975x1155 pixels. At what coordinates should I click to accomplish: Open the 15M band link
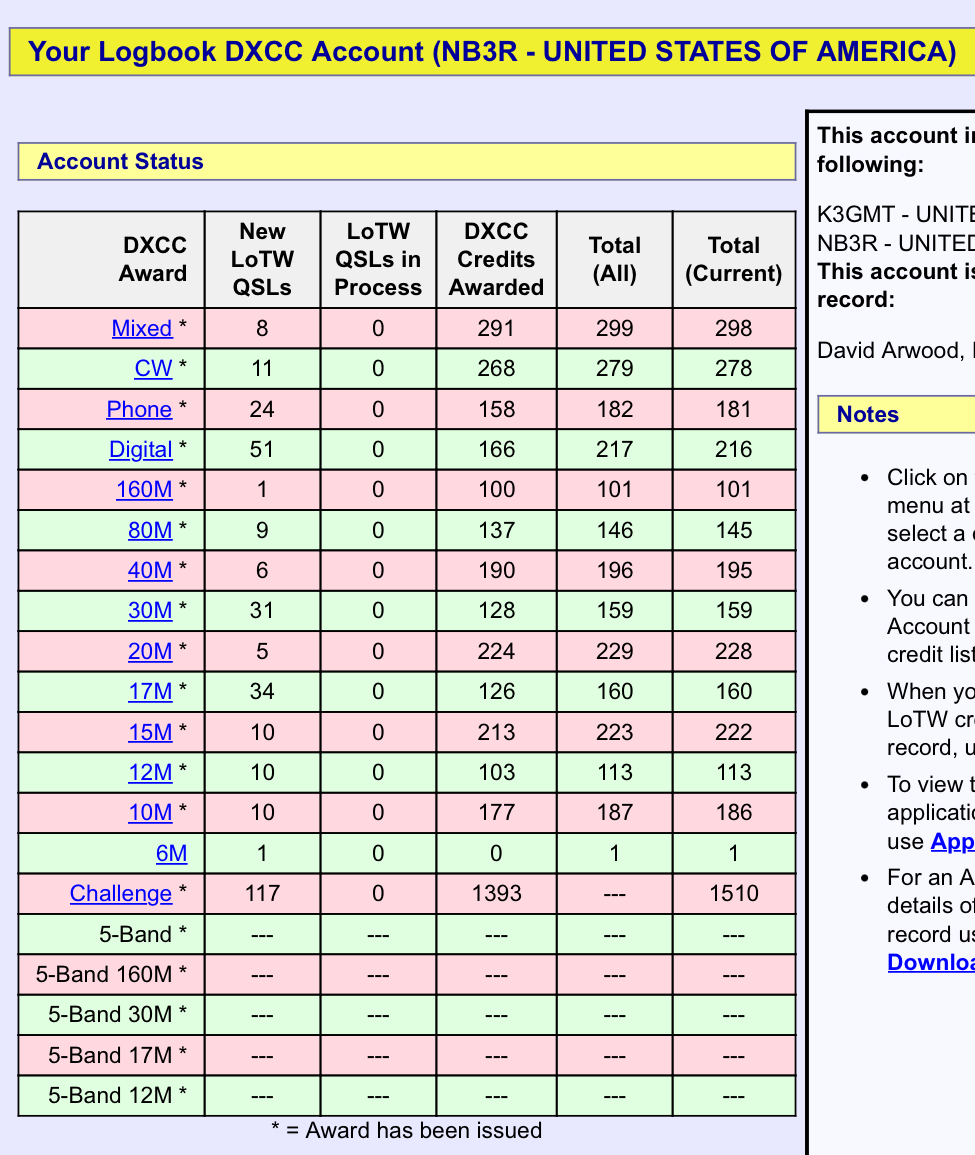click(x=150, y=733)
